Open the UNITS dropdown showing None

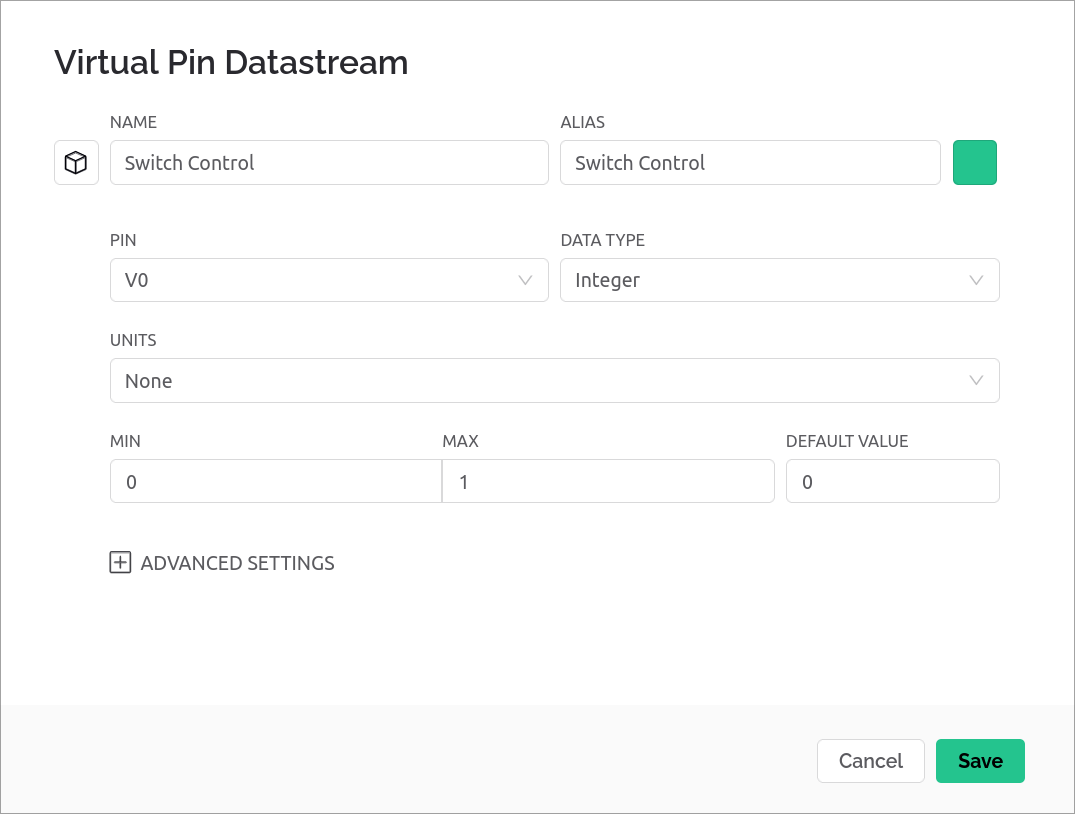coord(555,380)
